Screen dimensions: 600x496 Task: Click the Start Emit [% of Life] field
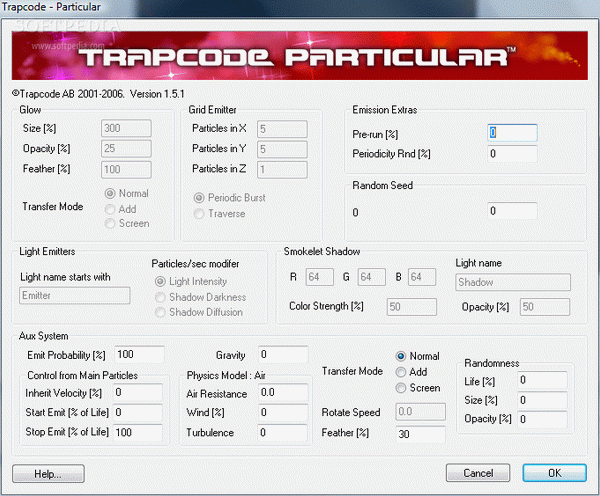pyautogui.click(x=138, y=413)
